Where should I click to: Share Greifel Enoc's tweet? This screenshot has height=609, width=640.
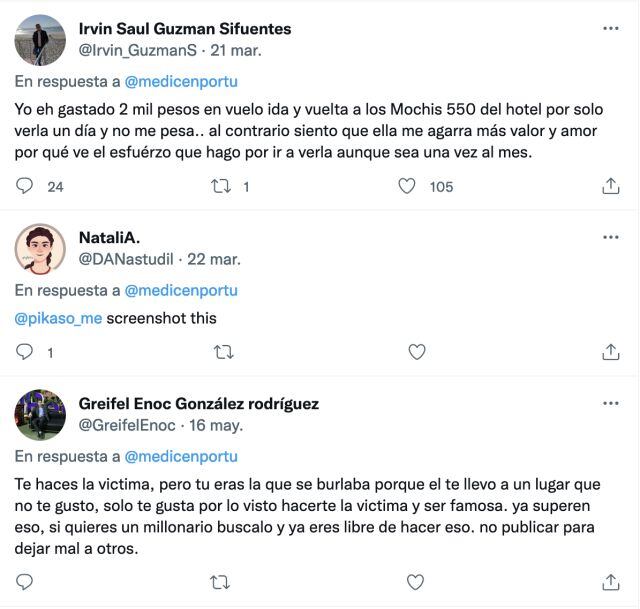610,582
